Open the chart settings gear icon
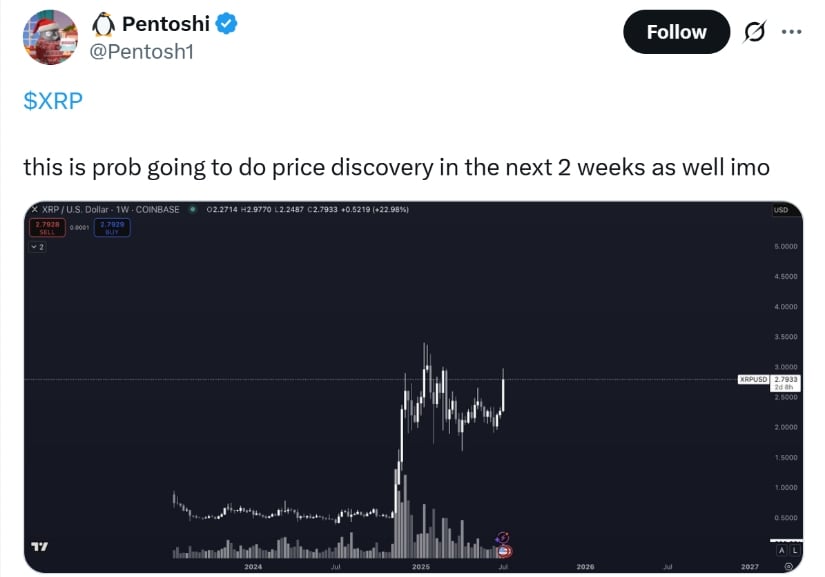Image resolution: width=825 pixels, height=577 pixels. (789, 566)
